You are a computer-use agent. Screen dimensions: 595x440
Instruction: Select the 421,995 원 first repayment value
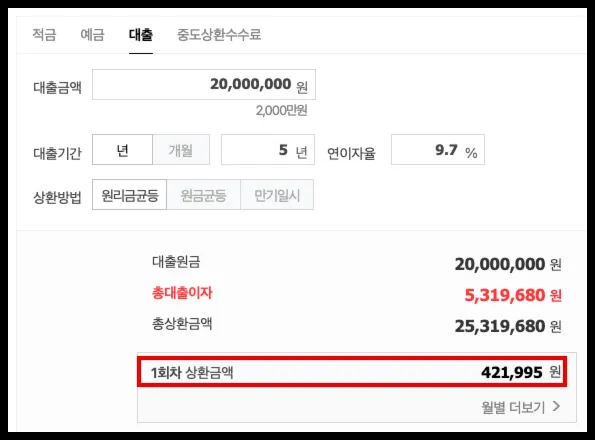(x=521, y=372)
